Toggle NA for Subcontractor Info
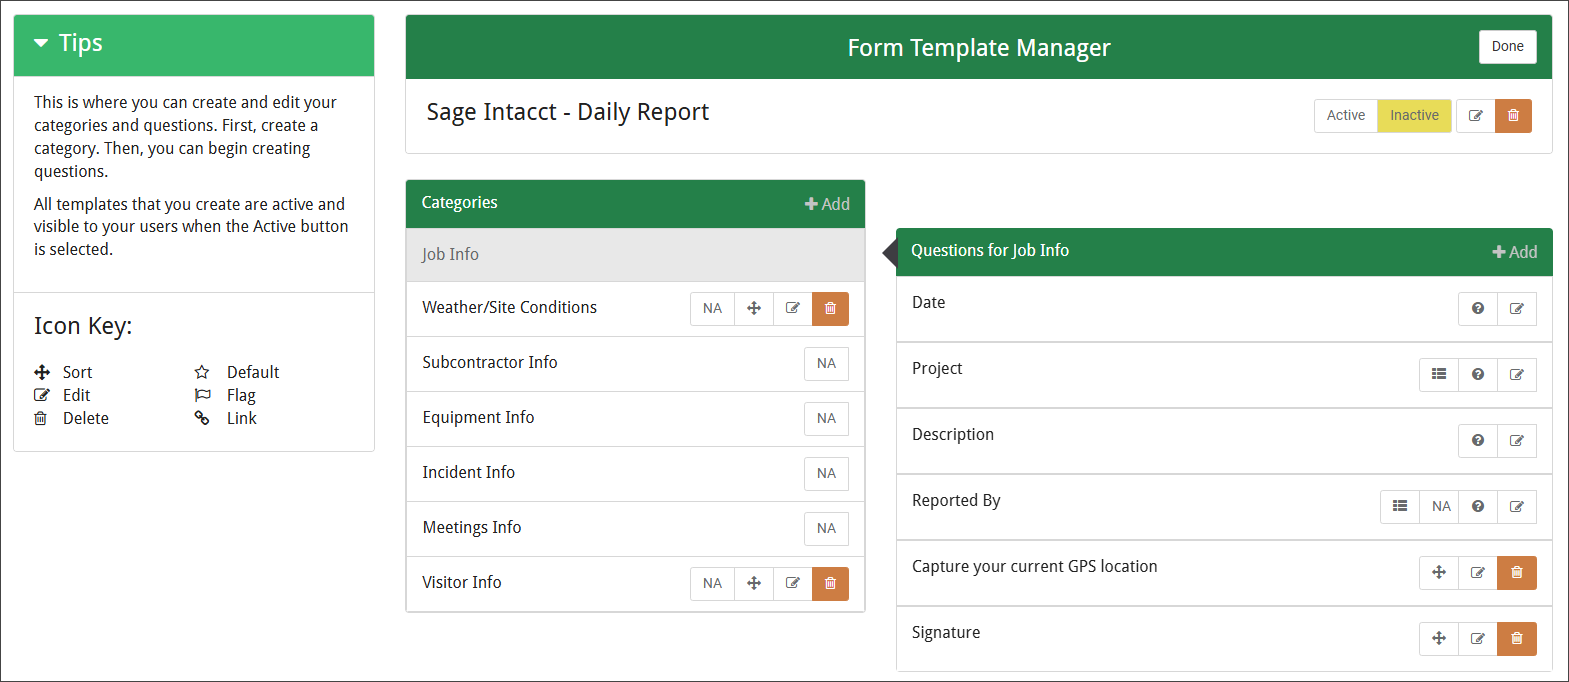This screenshot has width=1569, height=682. [826, 364]
